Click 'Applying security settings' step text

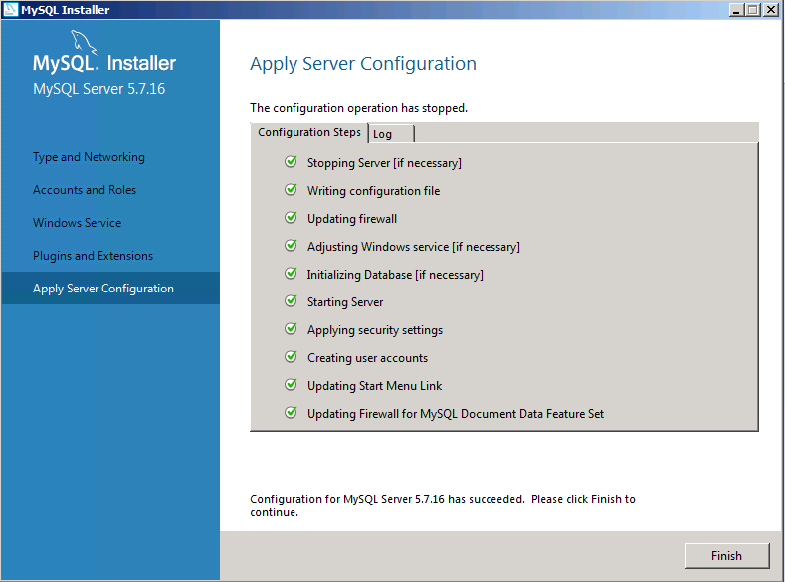(375, 330)
